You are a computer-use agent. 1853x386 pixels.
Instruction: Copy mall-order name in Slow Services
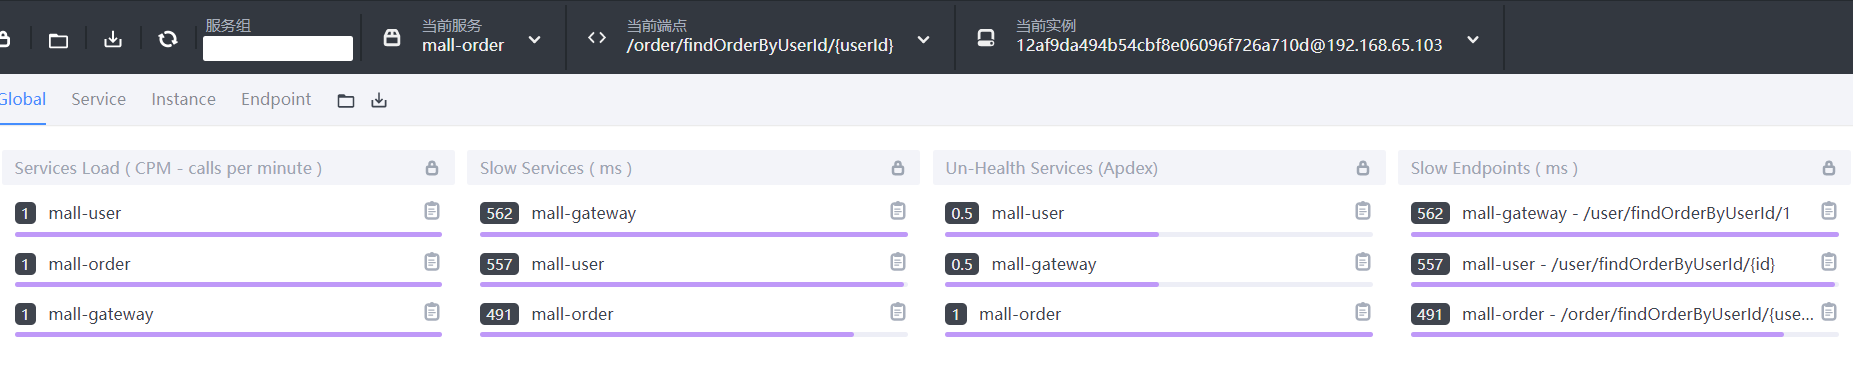pyautogui.click(x=898, y=312)
